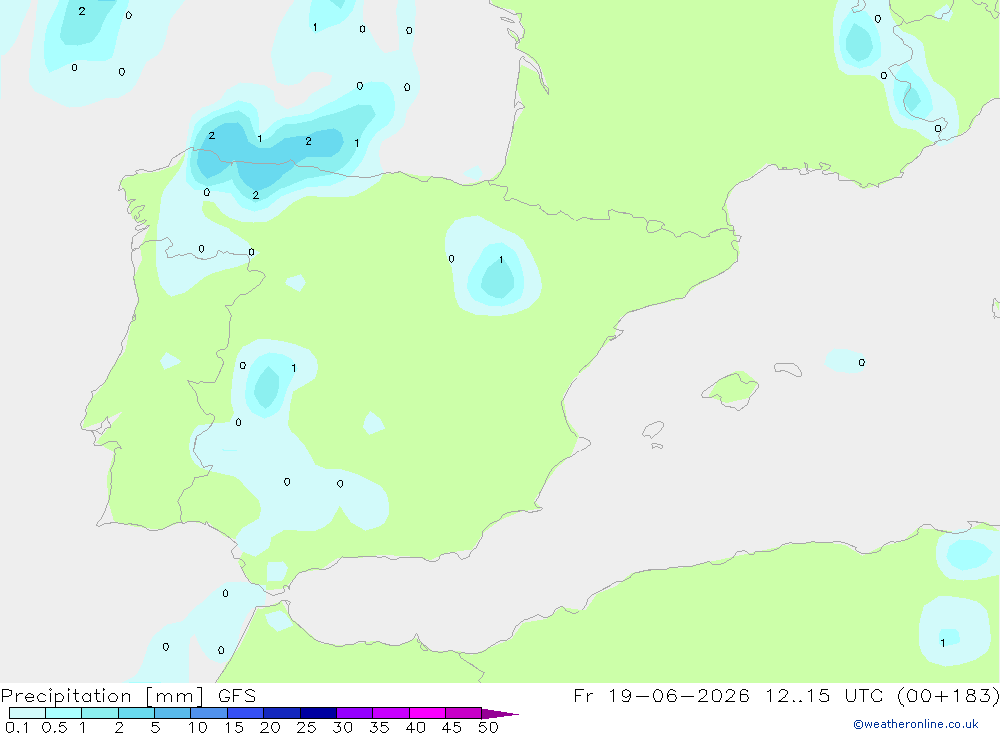Pick the 10–15 mm legend color swatch

tap(209, 713)
